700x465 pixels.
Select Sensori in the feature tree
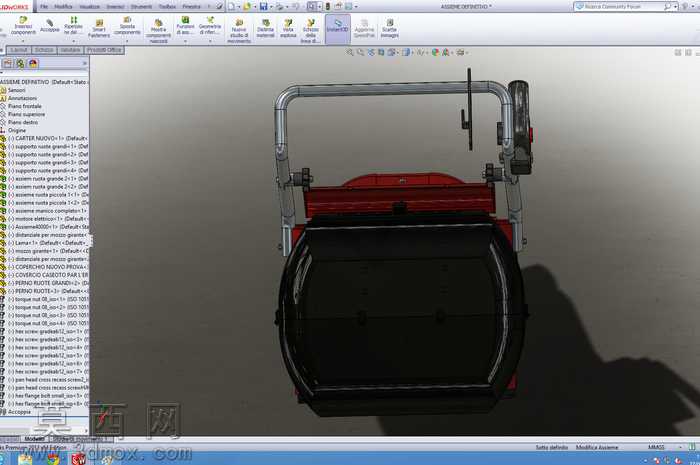pyautogui.click(x=17, y=90)
